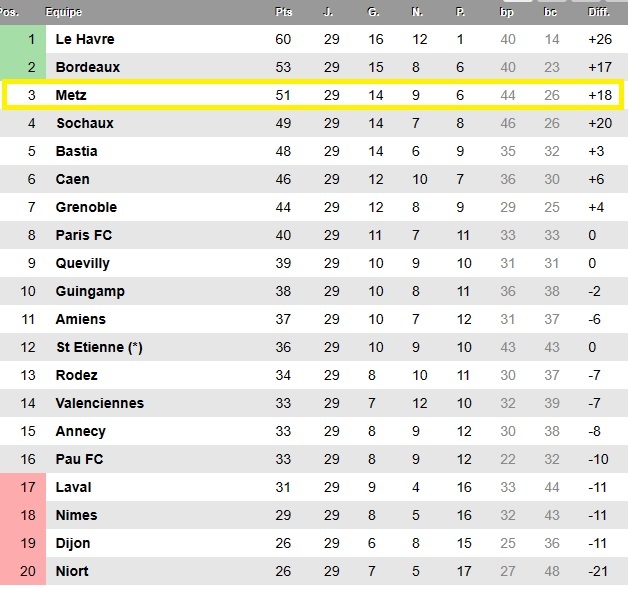The image size is (628, 589).
Task: Open the Bordeaux team link
Action: [88, 67]
